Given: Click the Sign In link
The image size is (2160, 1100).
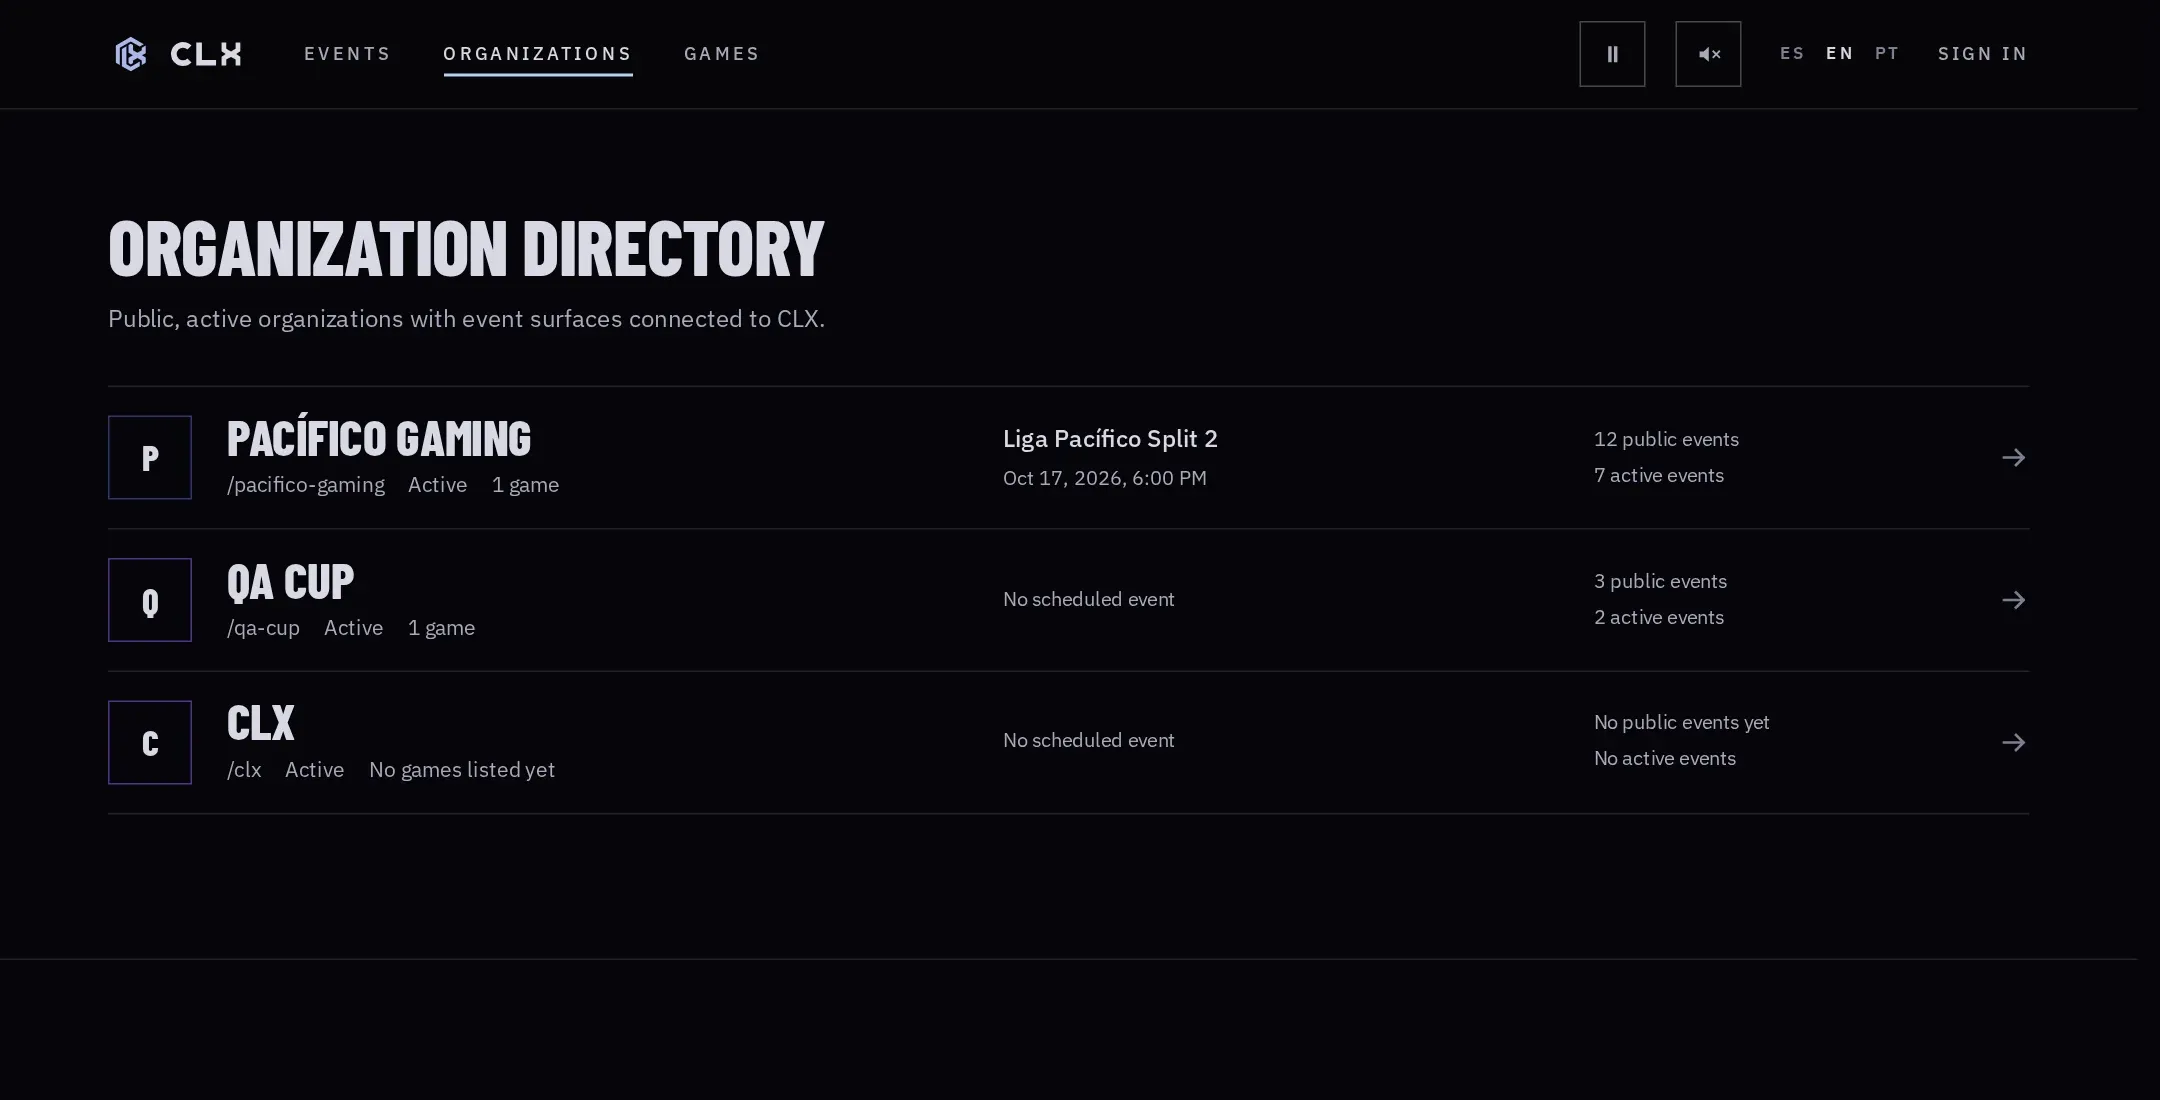Looking at the screenshot, I should (x=1983, y=54).
